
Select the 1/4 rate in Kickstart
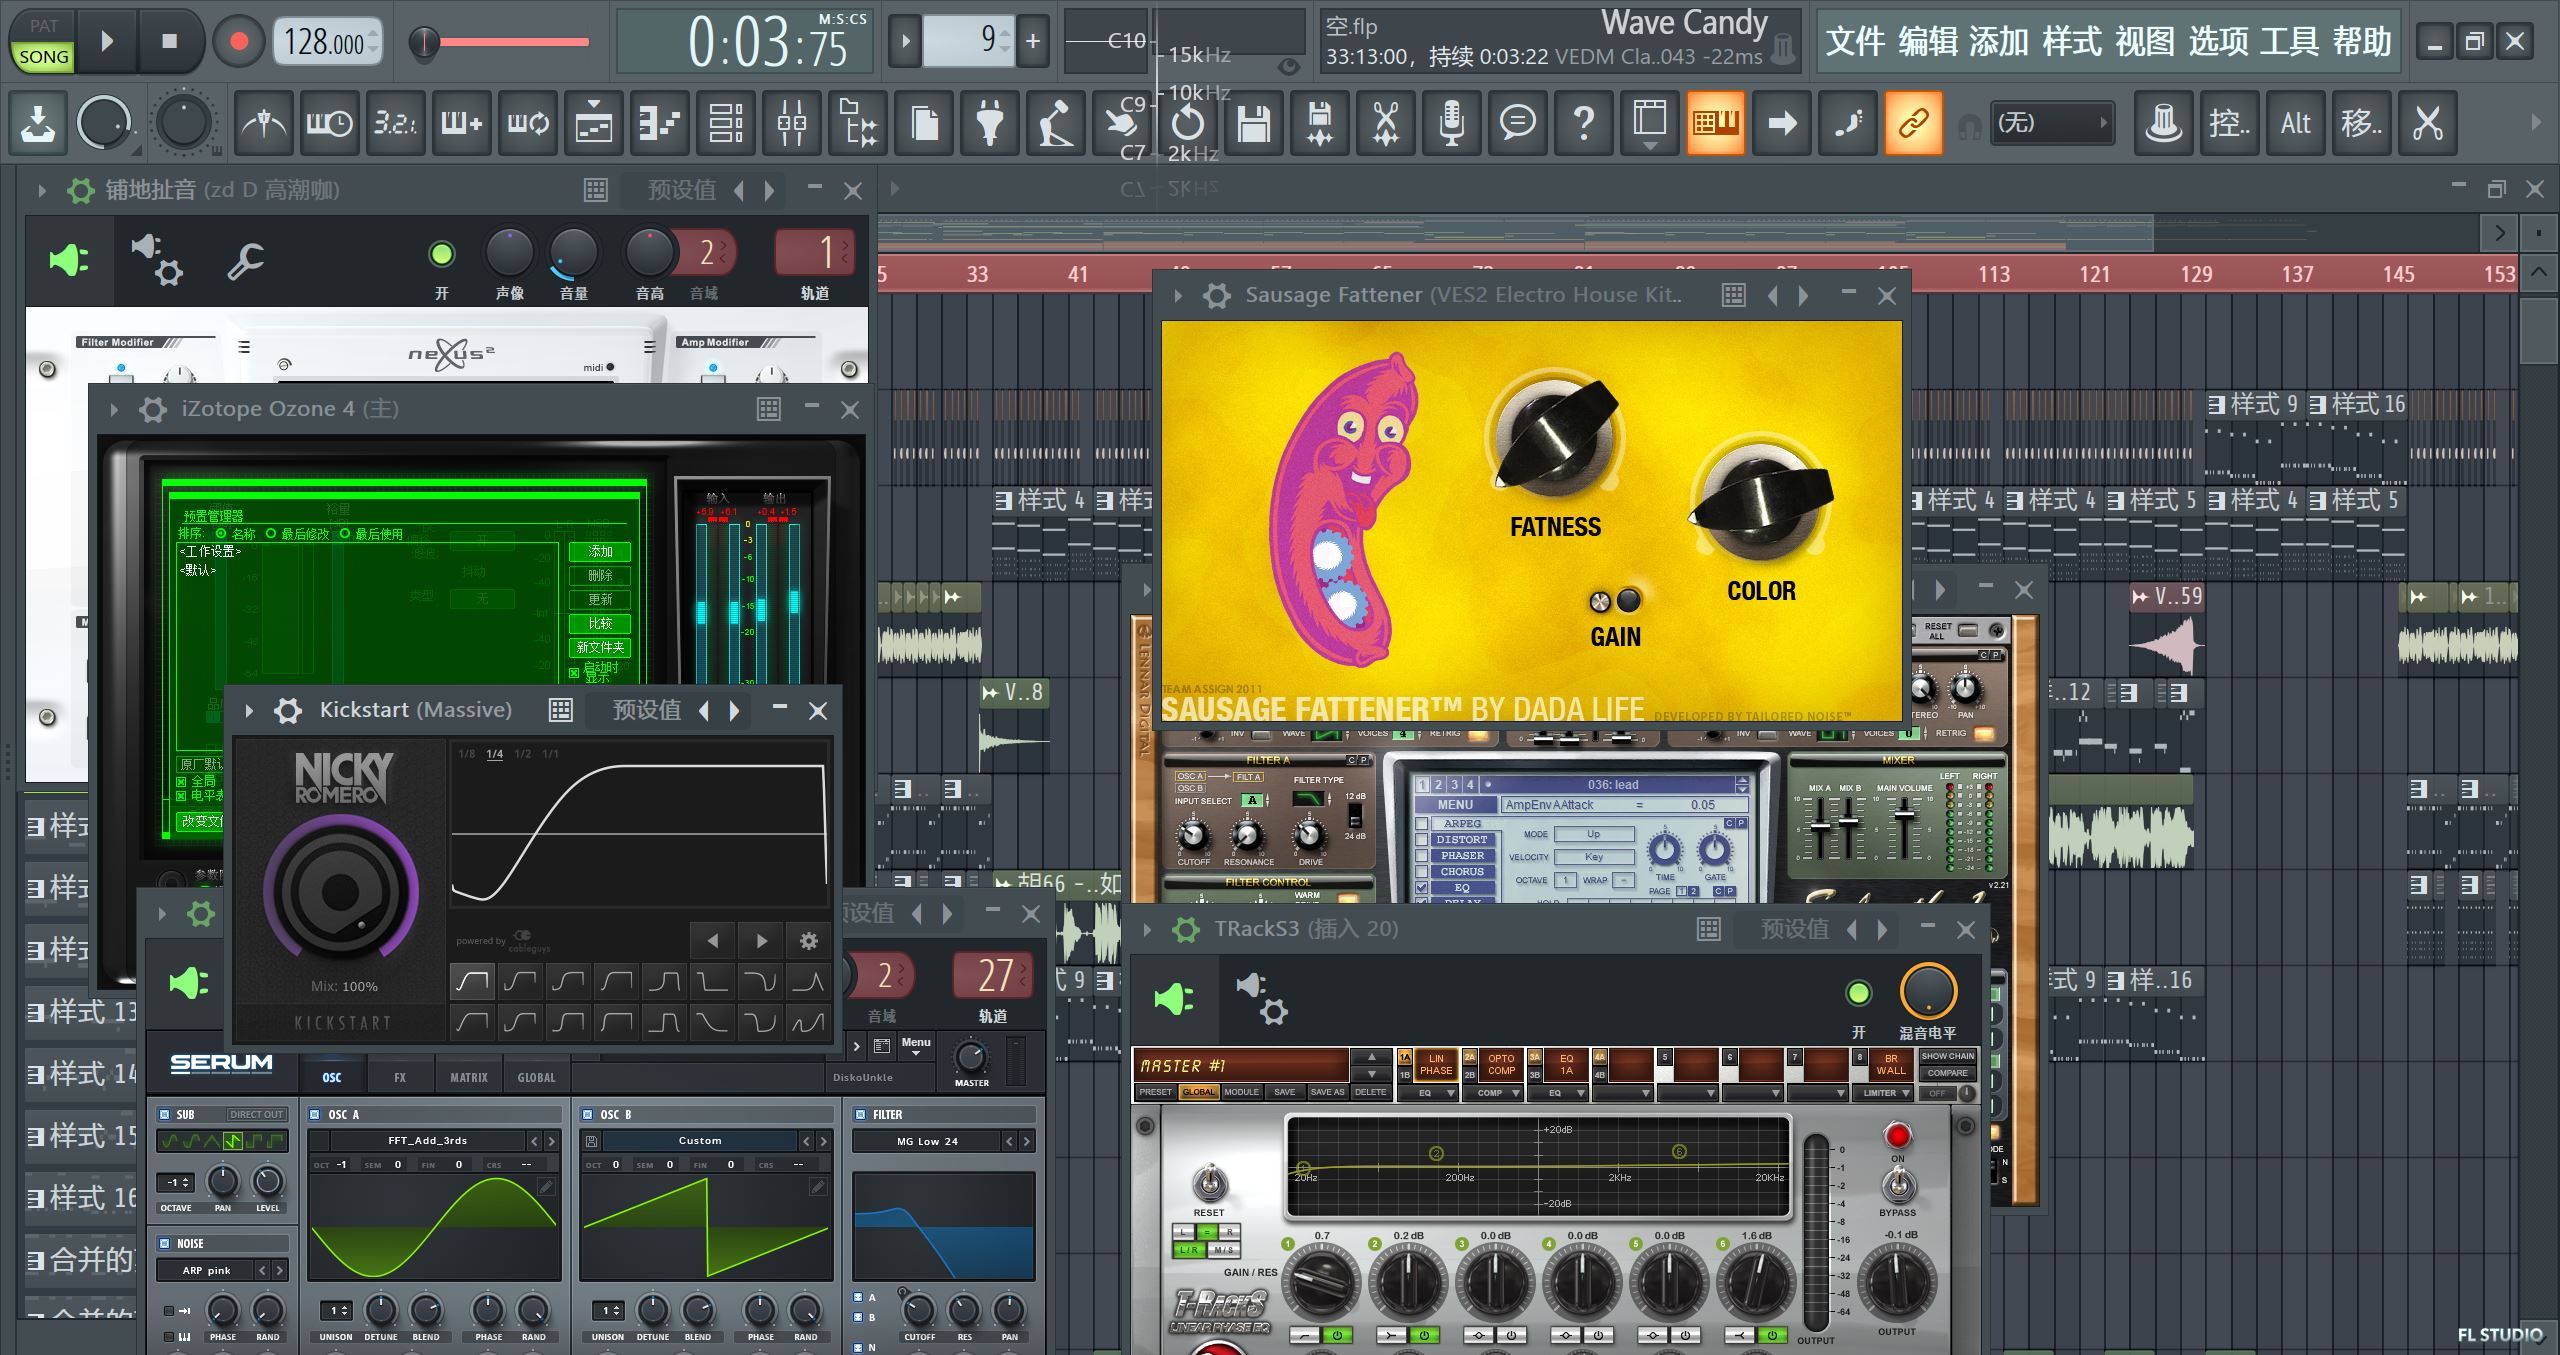pyautogui.click(x=494, y=754)
